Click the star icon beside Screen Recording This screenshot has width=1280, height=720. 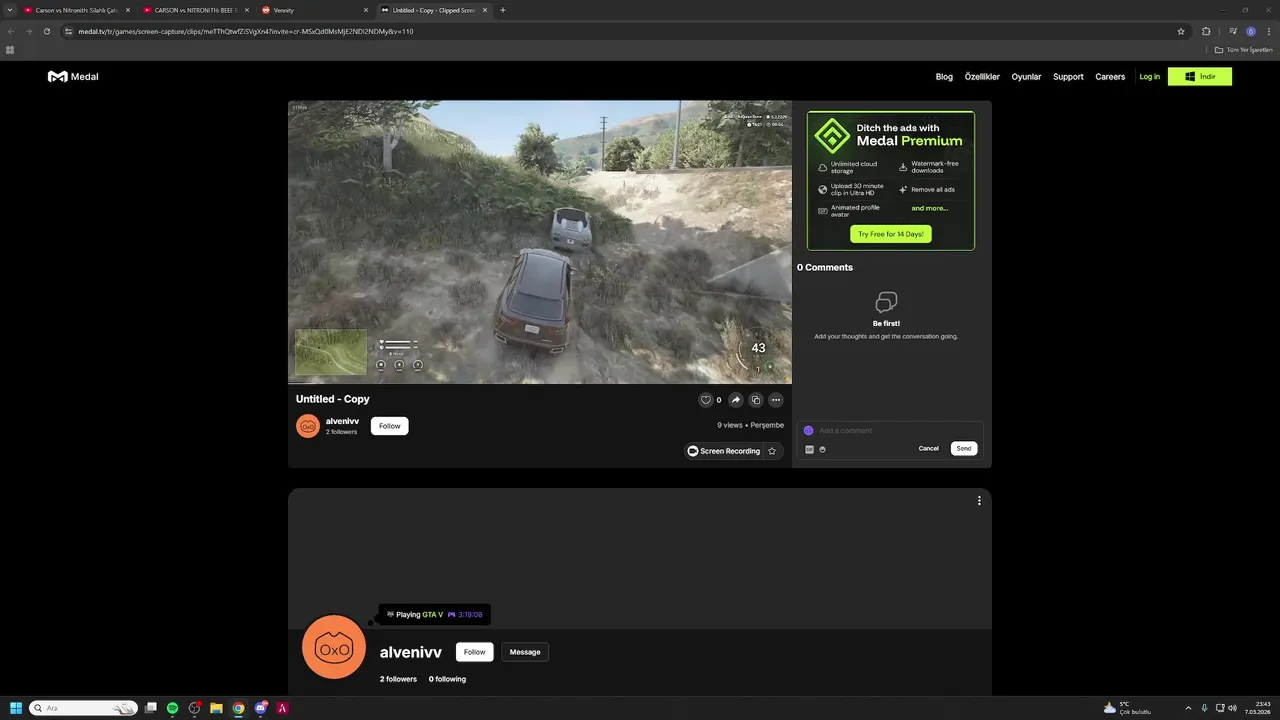point(772,451)
